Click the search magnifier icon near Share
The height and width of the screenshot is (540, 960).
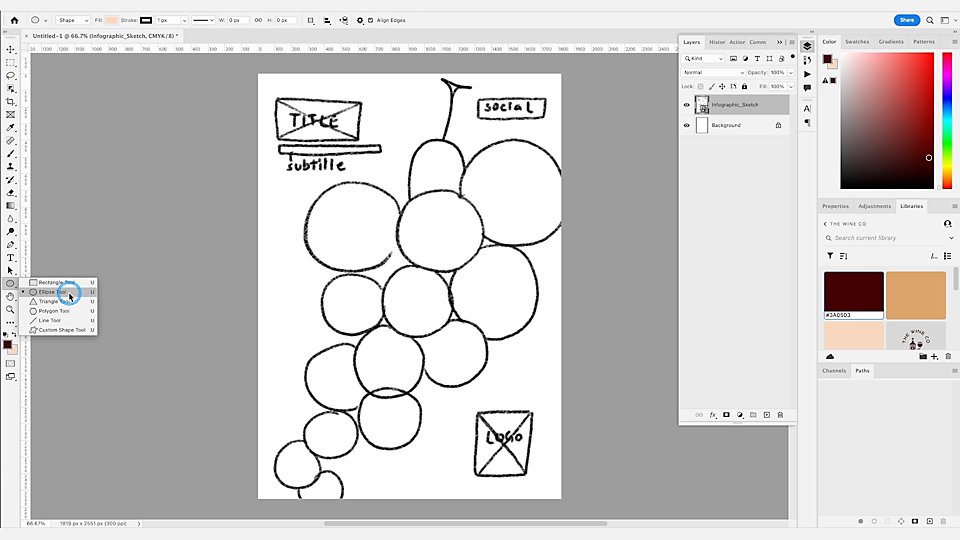click(x=929, y=20)
